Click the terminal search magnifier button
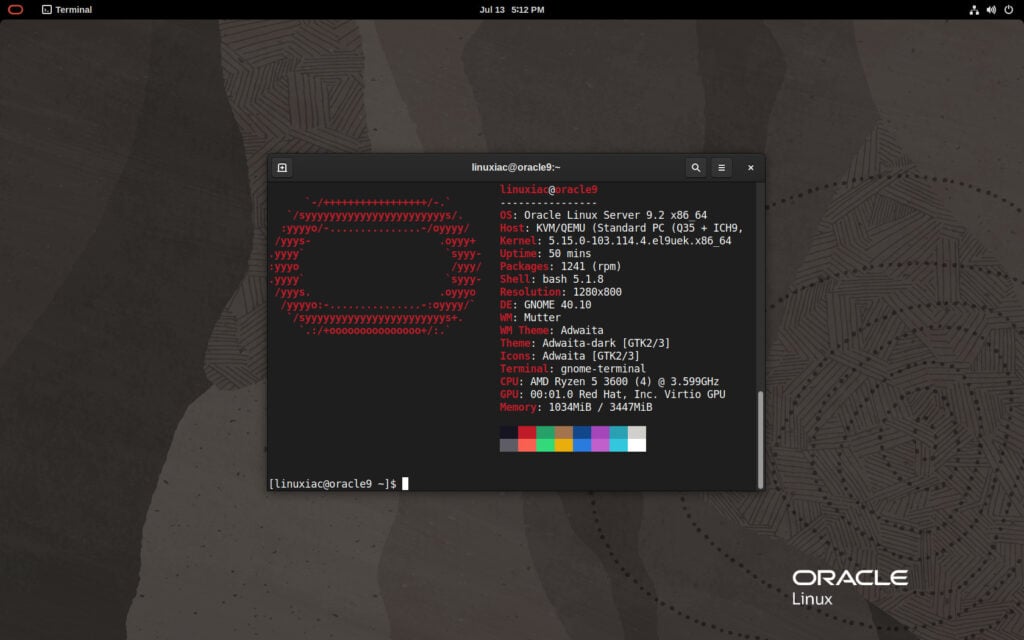Viewport: 1024px width, 640px height. [696, 168]
